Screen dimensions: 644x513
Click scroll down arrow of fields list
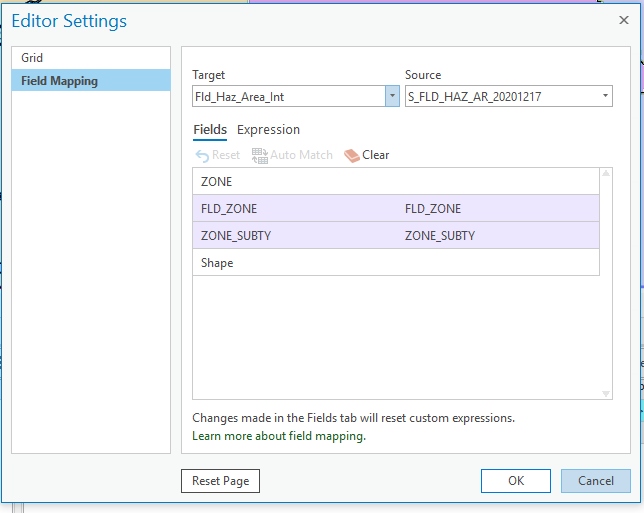606,393
